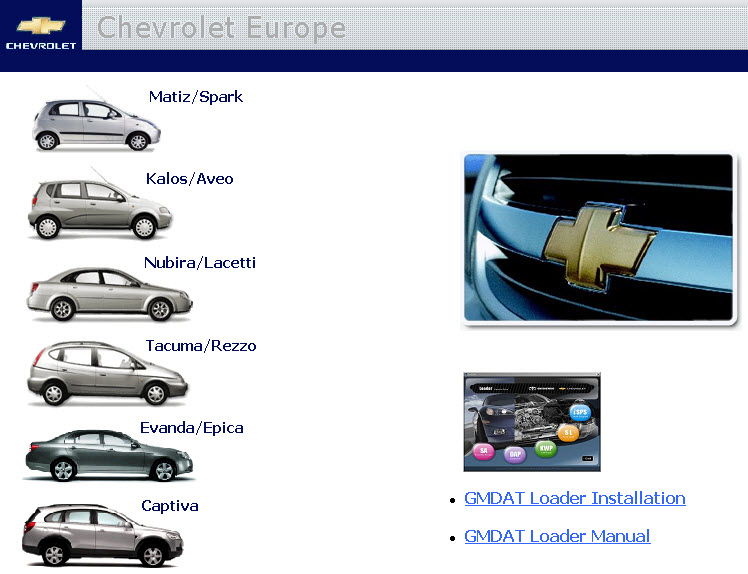Click the GMDAT loader screenshot thumbnail
Screen dimensions: 748x574
pyautogui.click(x=531, y=421)
